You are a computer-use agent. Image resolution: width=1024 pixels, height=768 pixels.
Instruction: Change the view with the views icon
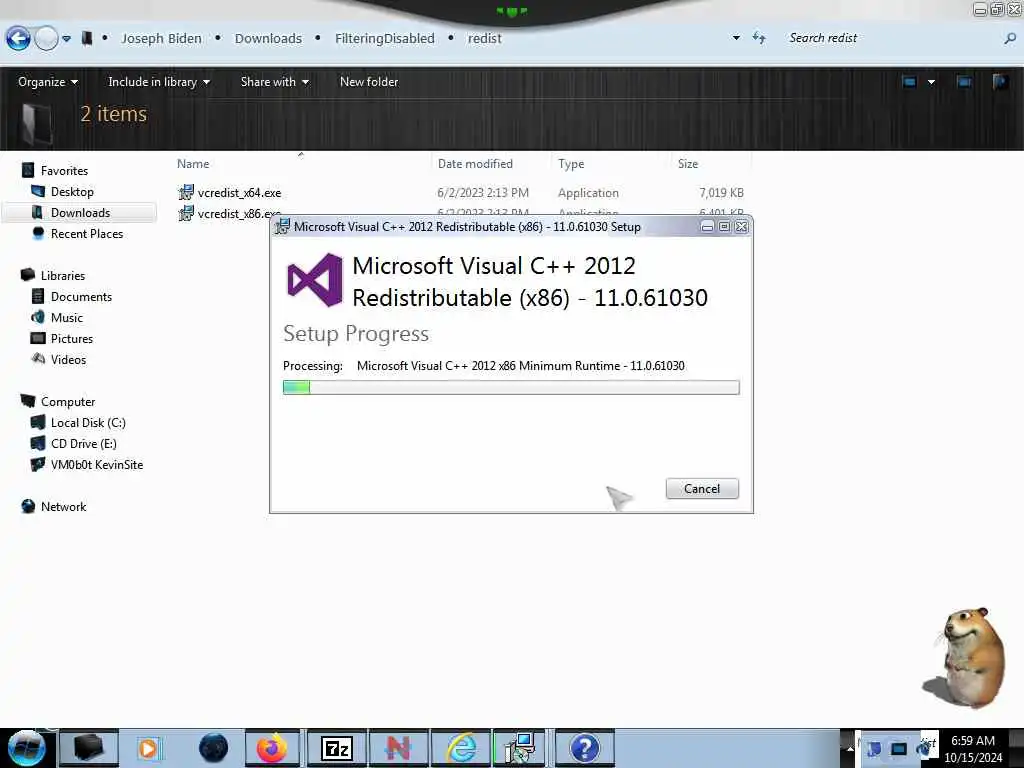click(909, 82)
